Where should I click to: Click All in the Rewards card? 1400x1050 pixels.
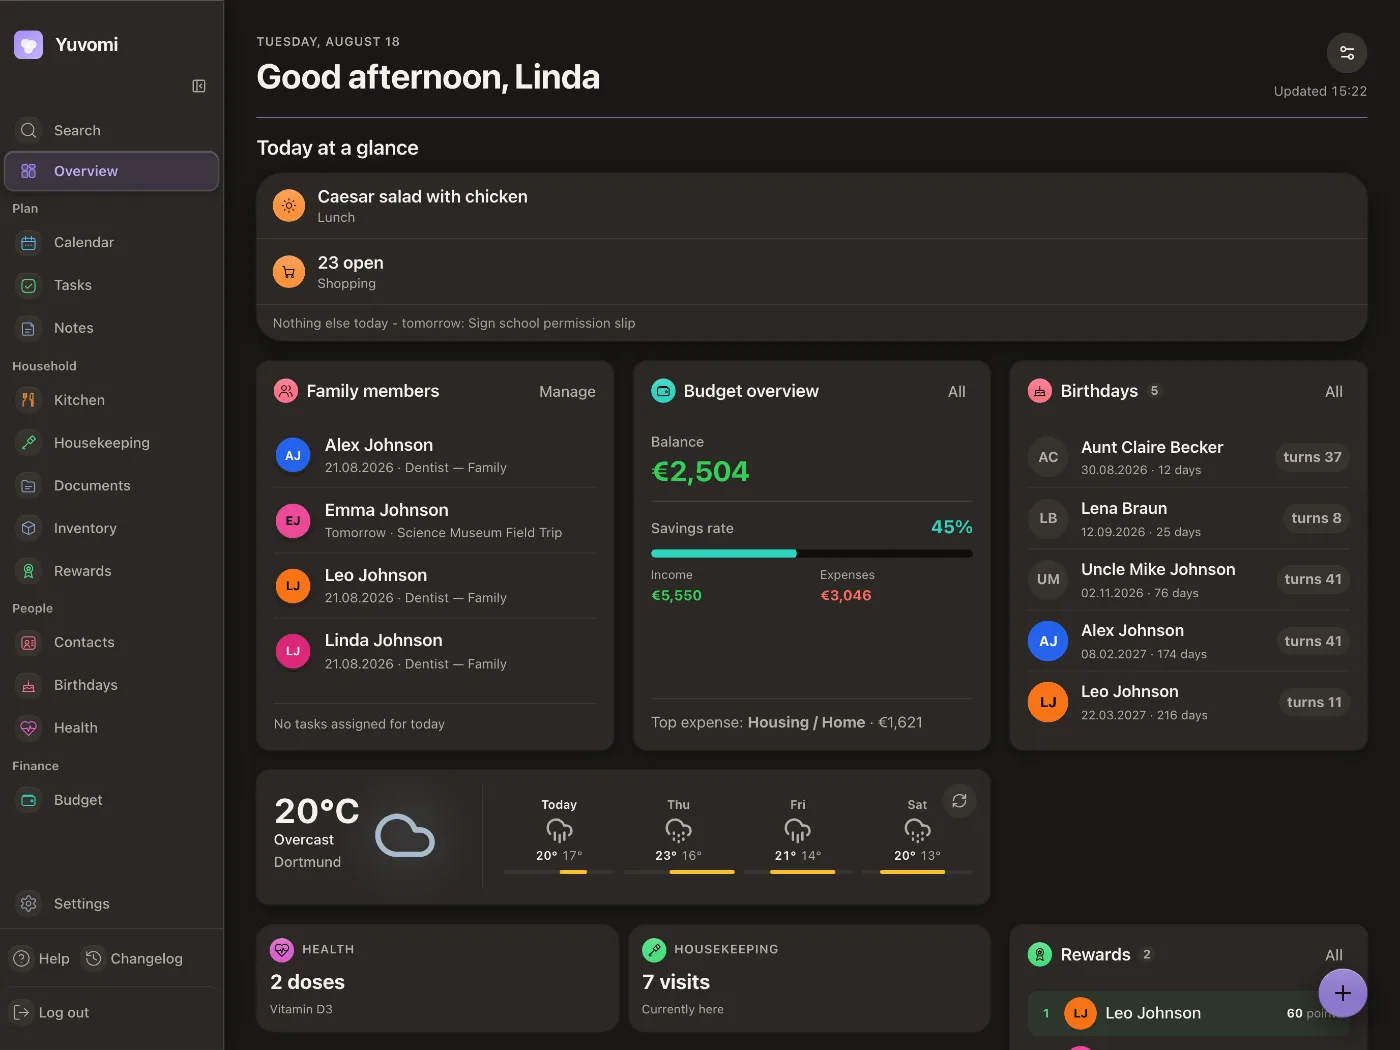1334,955
